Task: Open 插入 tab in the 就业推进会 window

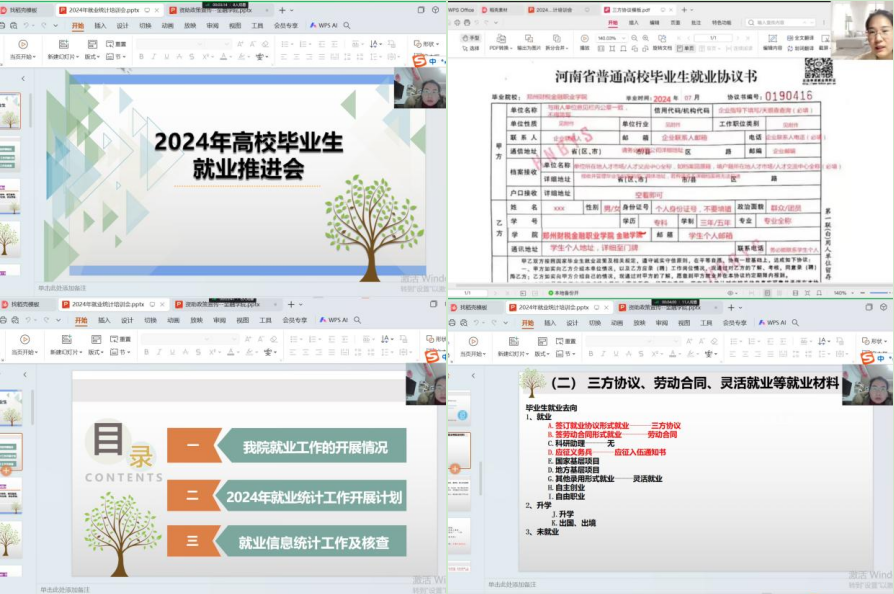Action: coord(100,26)
